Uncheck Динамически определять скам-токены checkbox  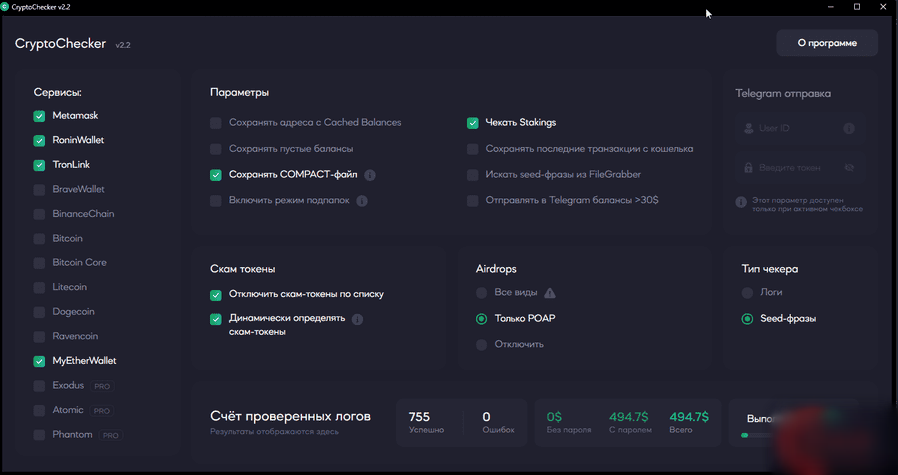[215, 319]
